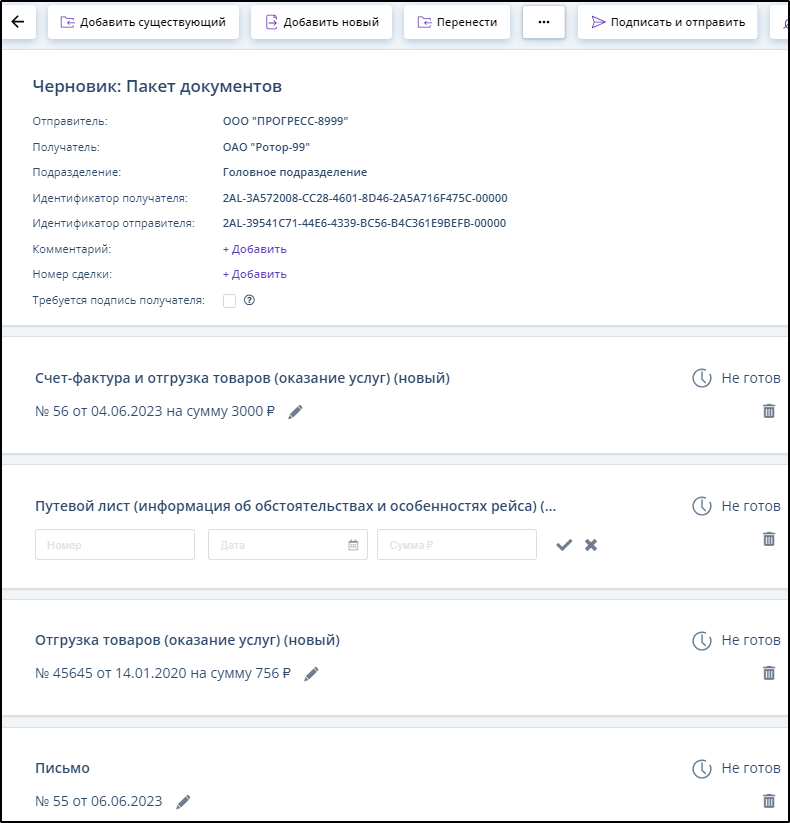Edit invoice № 56 with pencil icon
The width and height of the screenshot is (790, 823).
point(295,412)
